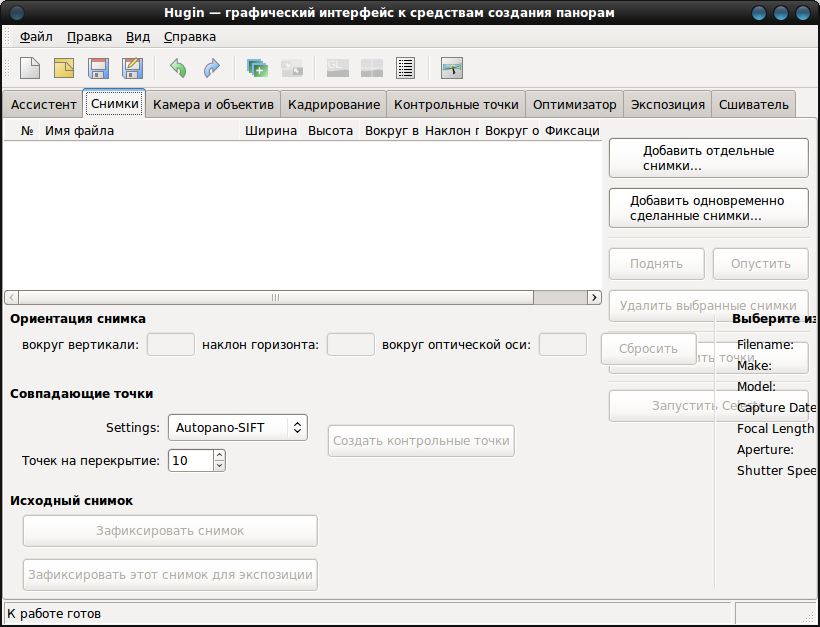Go to the Кадрирование tab

(334, 105)
